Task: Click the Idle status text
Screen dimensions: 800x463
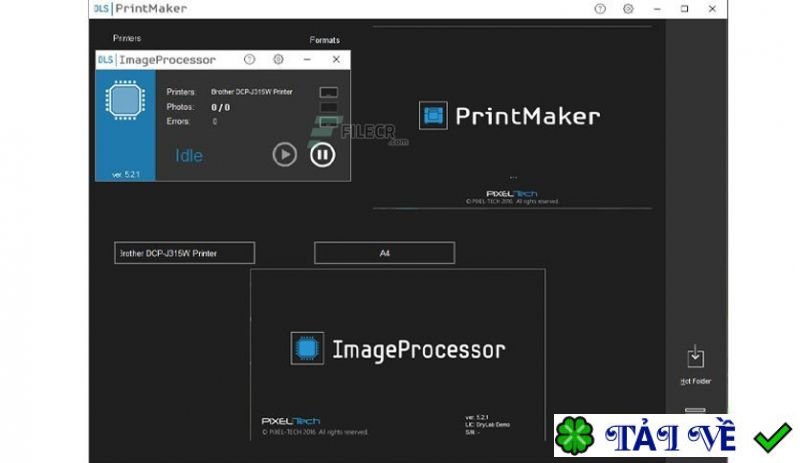Action: click(189, 156)
